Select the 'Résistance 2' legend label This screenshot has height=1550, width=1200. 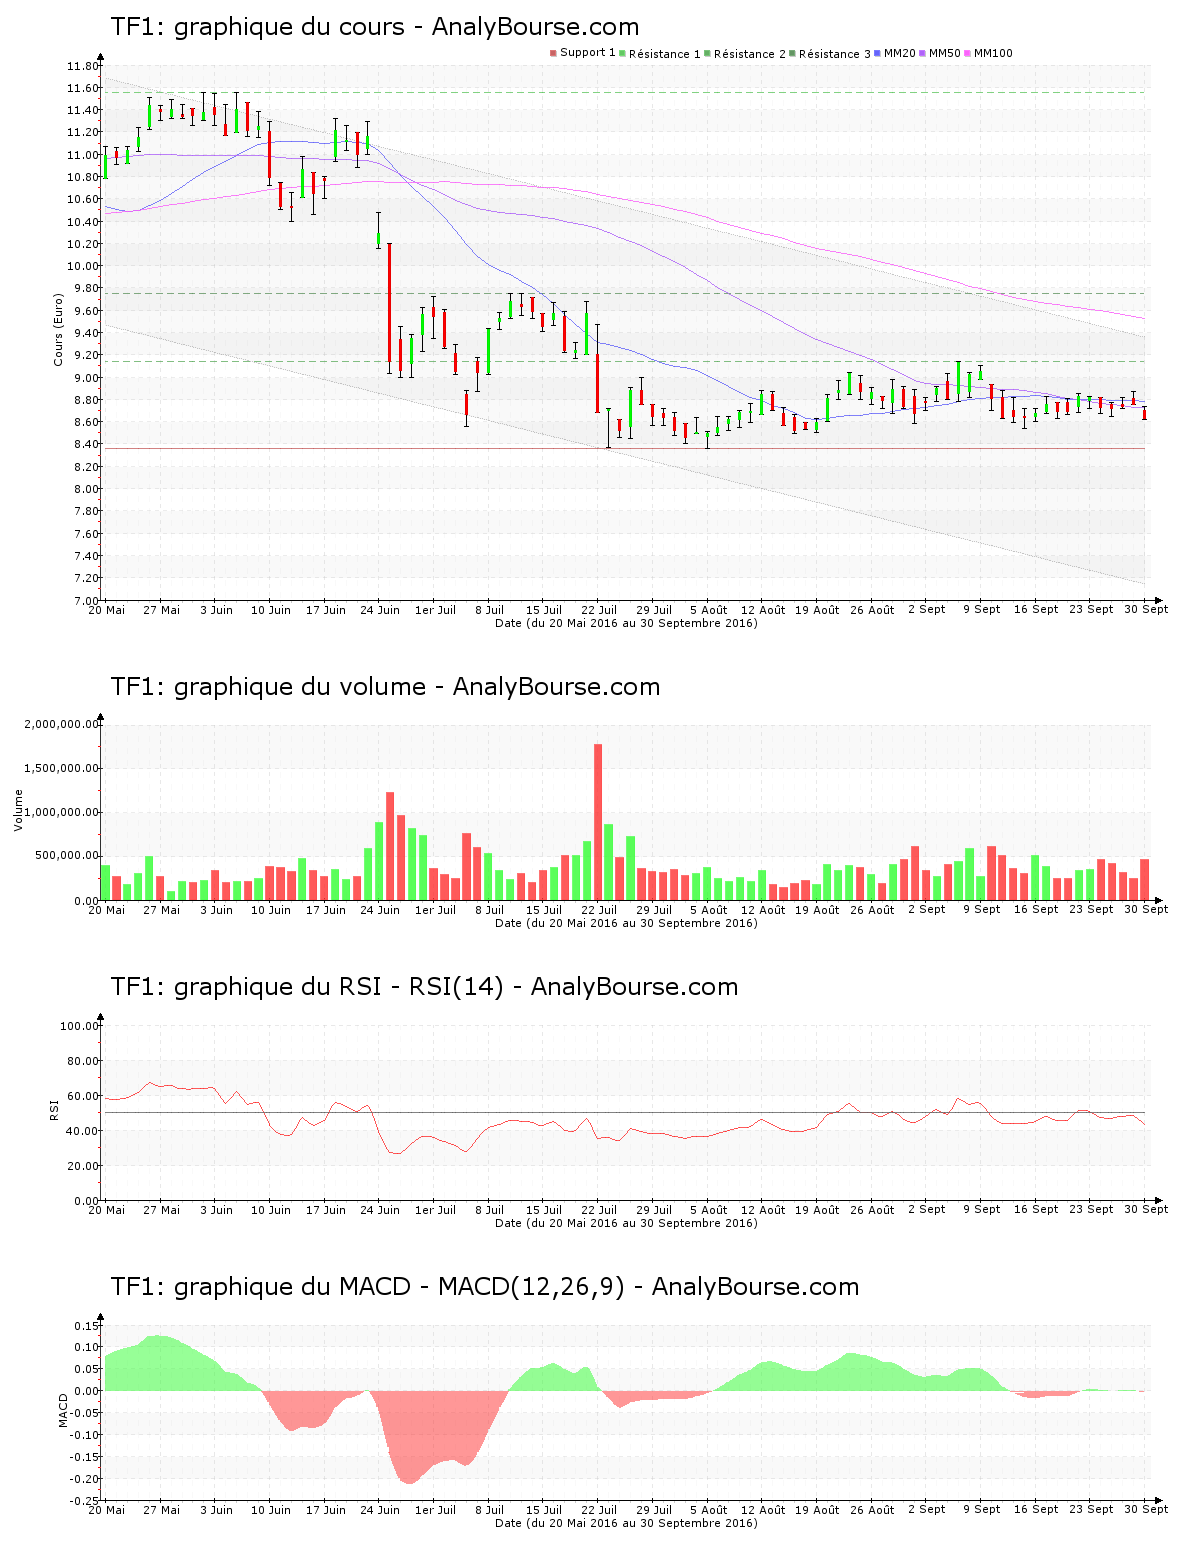click(x=750, y=53)
